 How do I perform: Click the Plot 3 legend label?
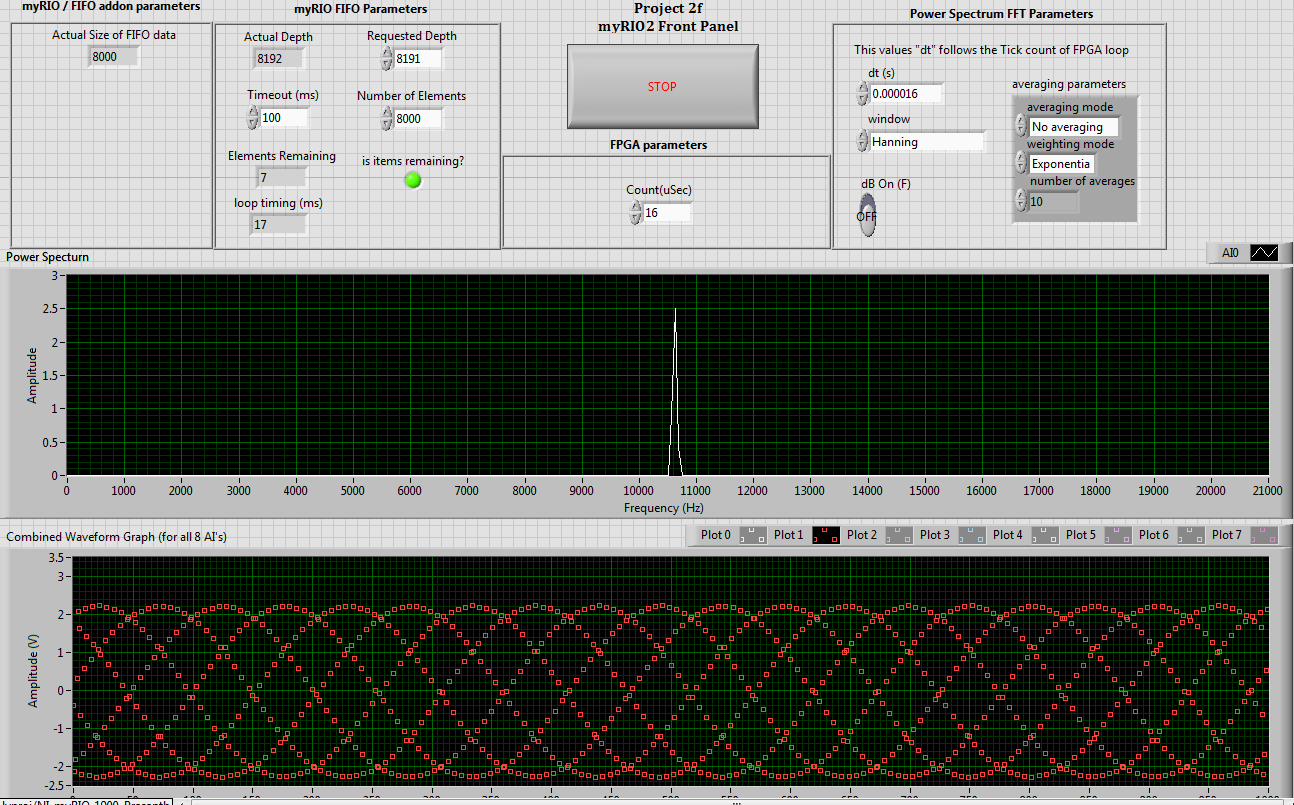click(x=935, y=535)
